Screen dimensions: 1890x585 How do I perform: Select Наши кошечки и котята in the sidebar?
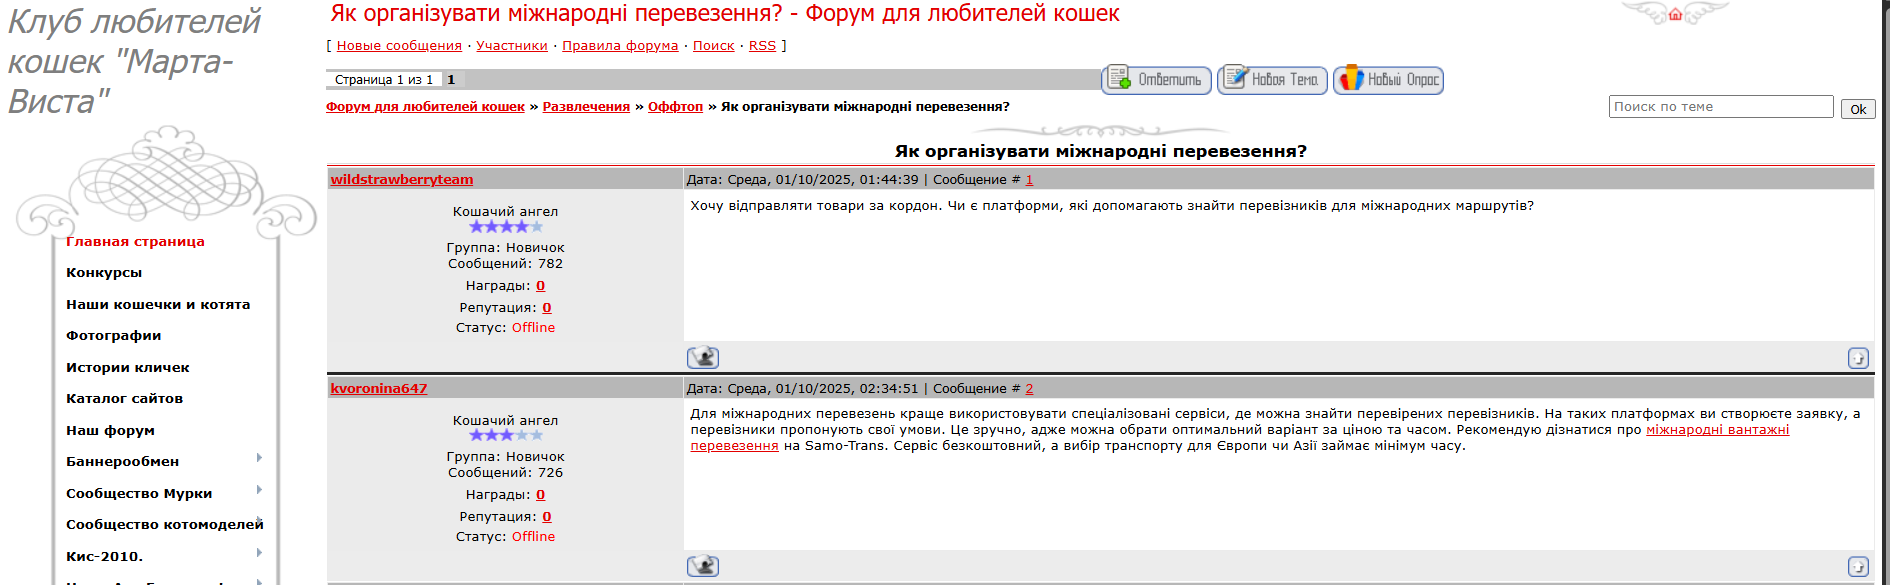point(158,305)
